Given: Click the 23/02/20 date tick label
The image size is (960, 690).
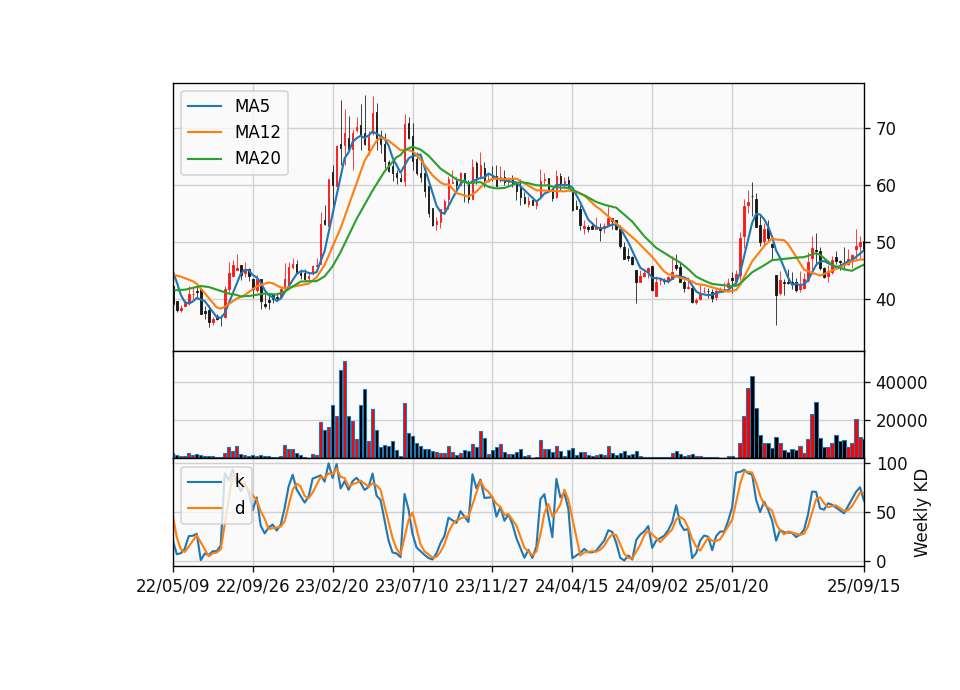Looking at the screenshot, I should 332,586.
